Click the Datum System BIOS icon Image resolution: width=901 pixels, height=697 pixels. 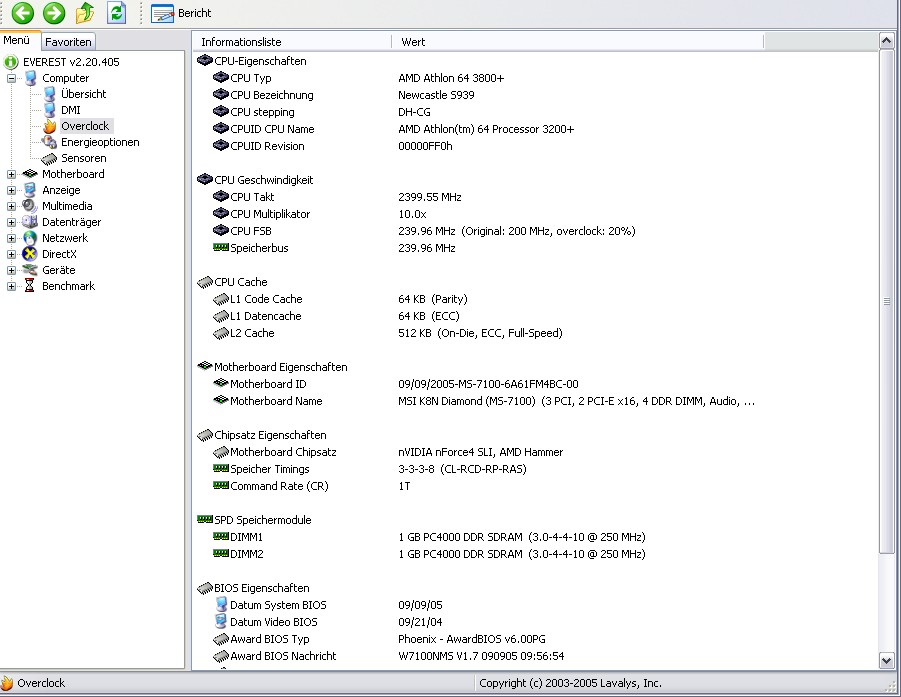(x=221, y=604)
